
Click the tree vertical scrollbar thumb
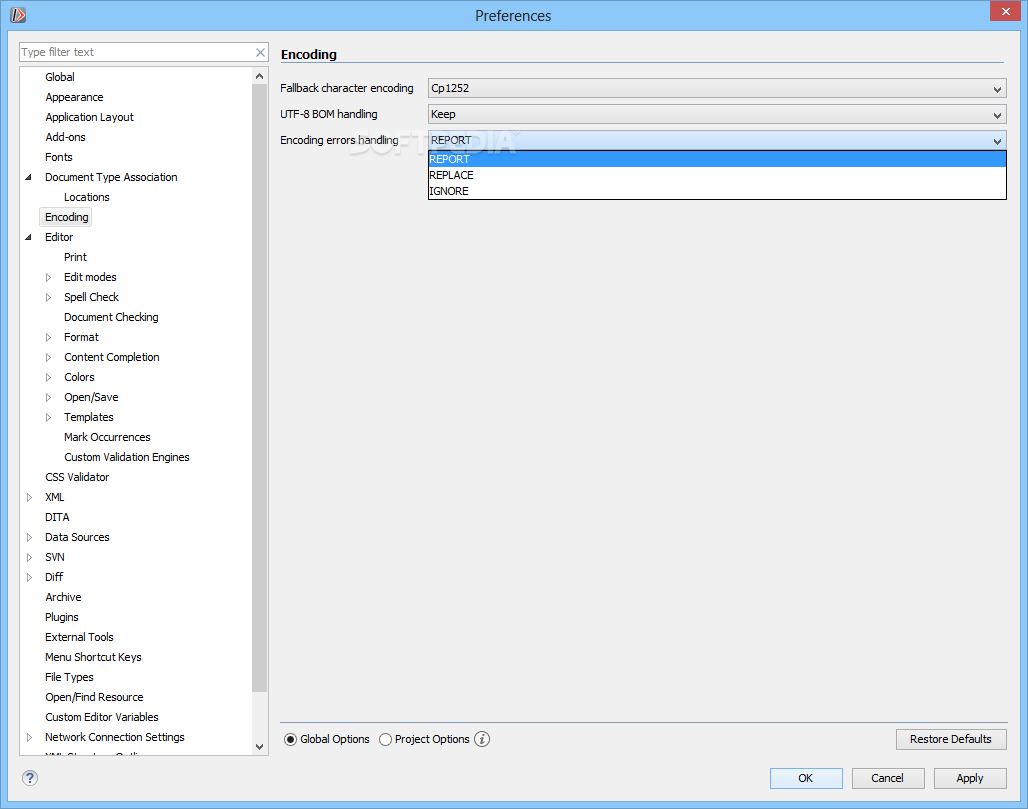tap(260, 387)
